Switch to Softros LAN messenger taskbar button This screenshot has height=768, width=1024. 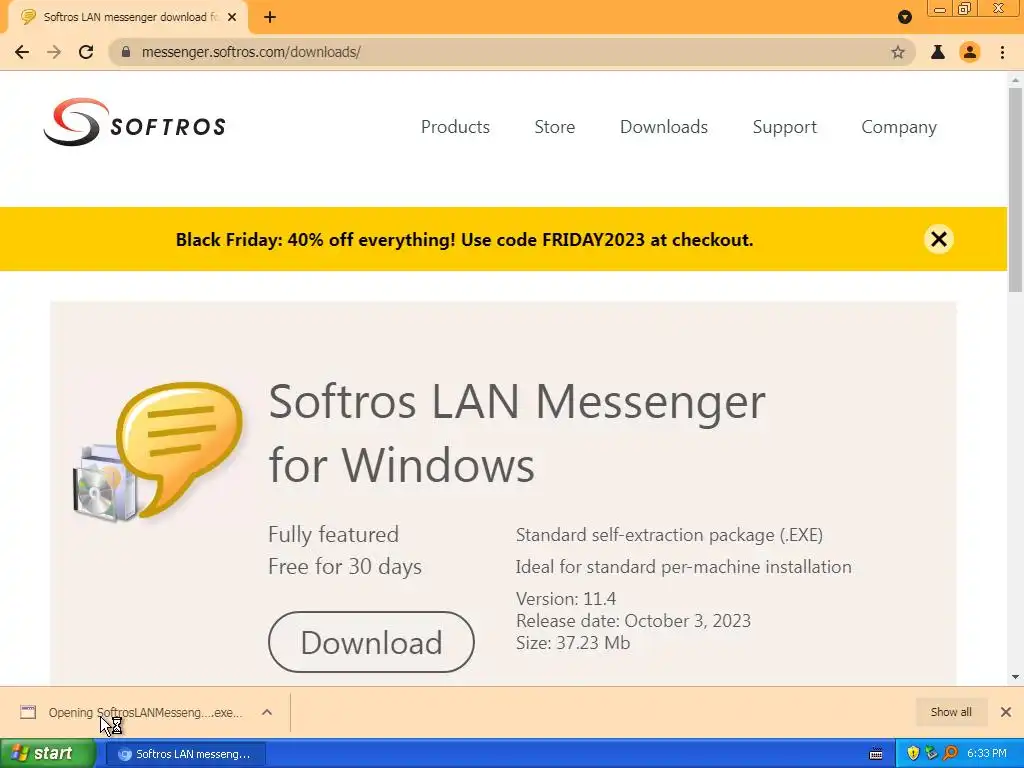[185, 754]
